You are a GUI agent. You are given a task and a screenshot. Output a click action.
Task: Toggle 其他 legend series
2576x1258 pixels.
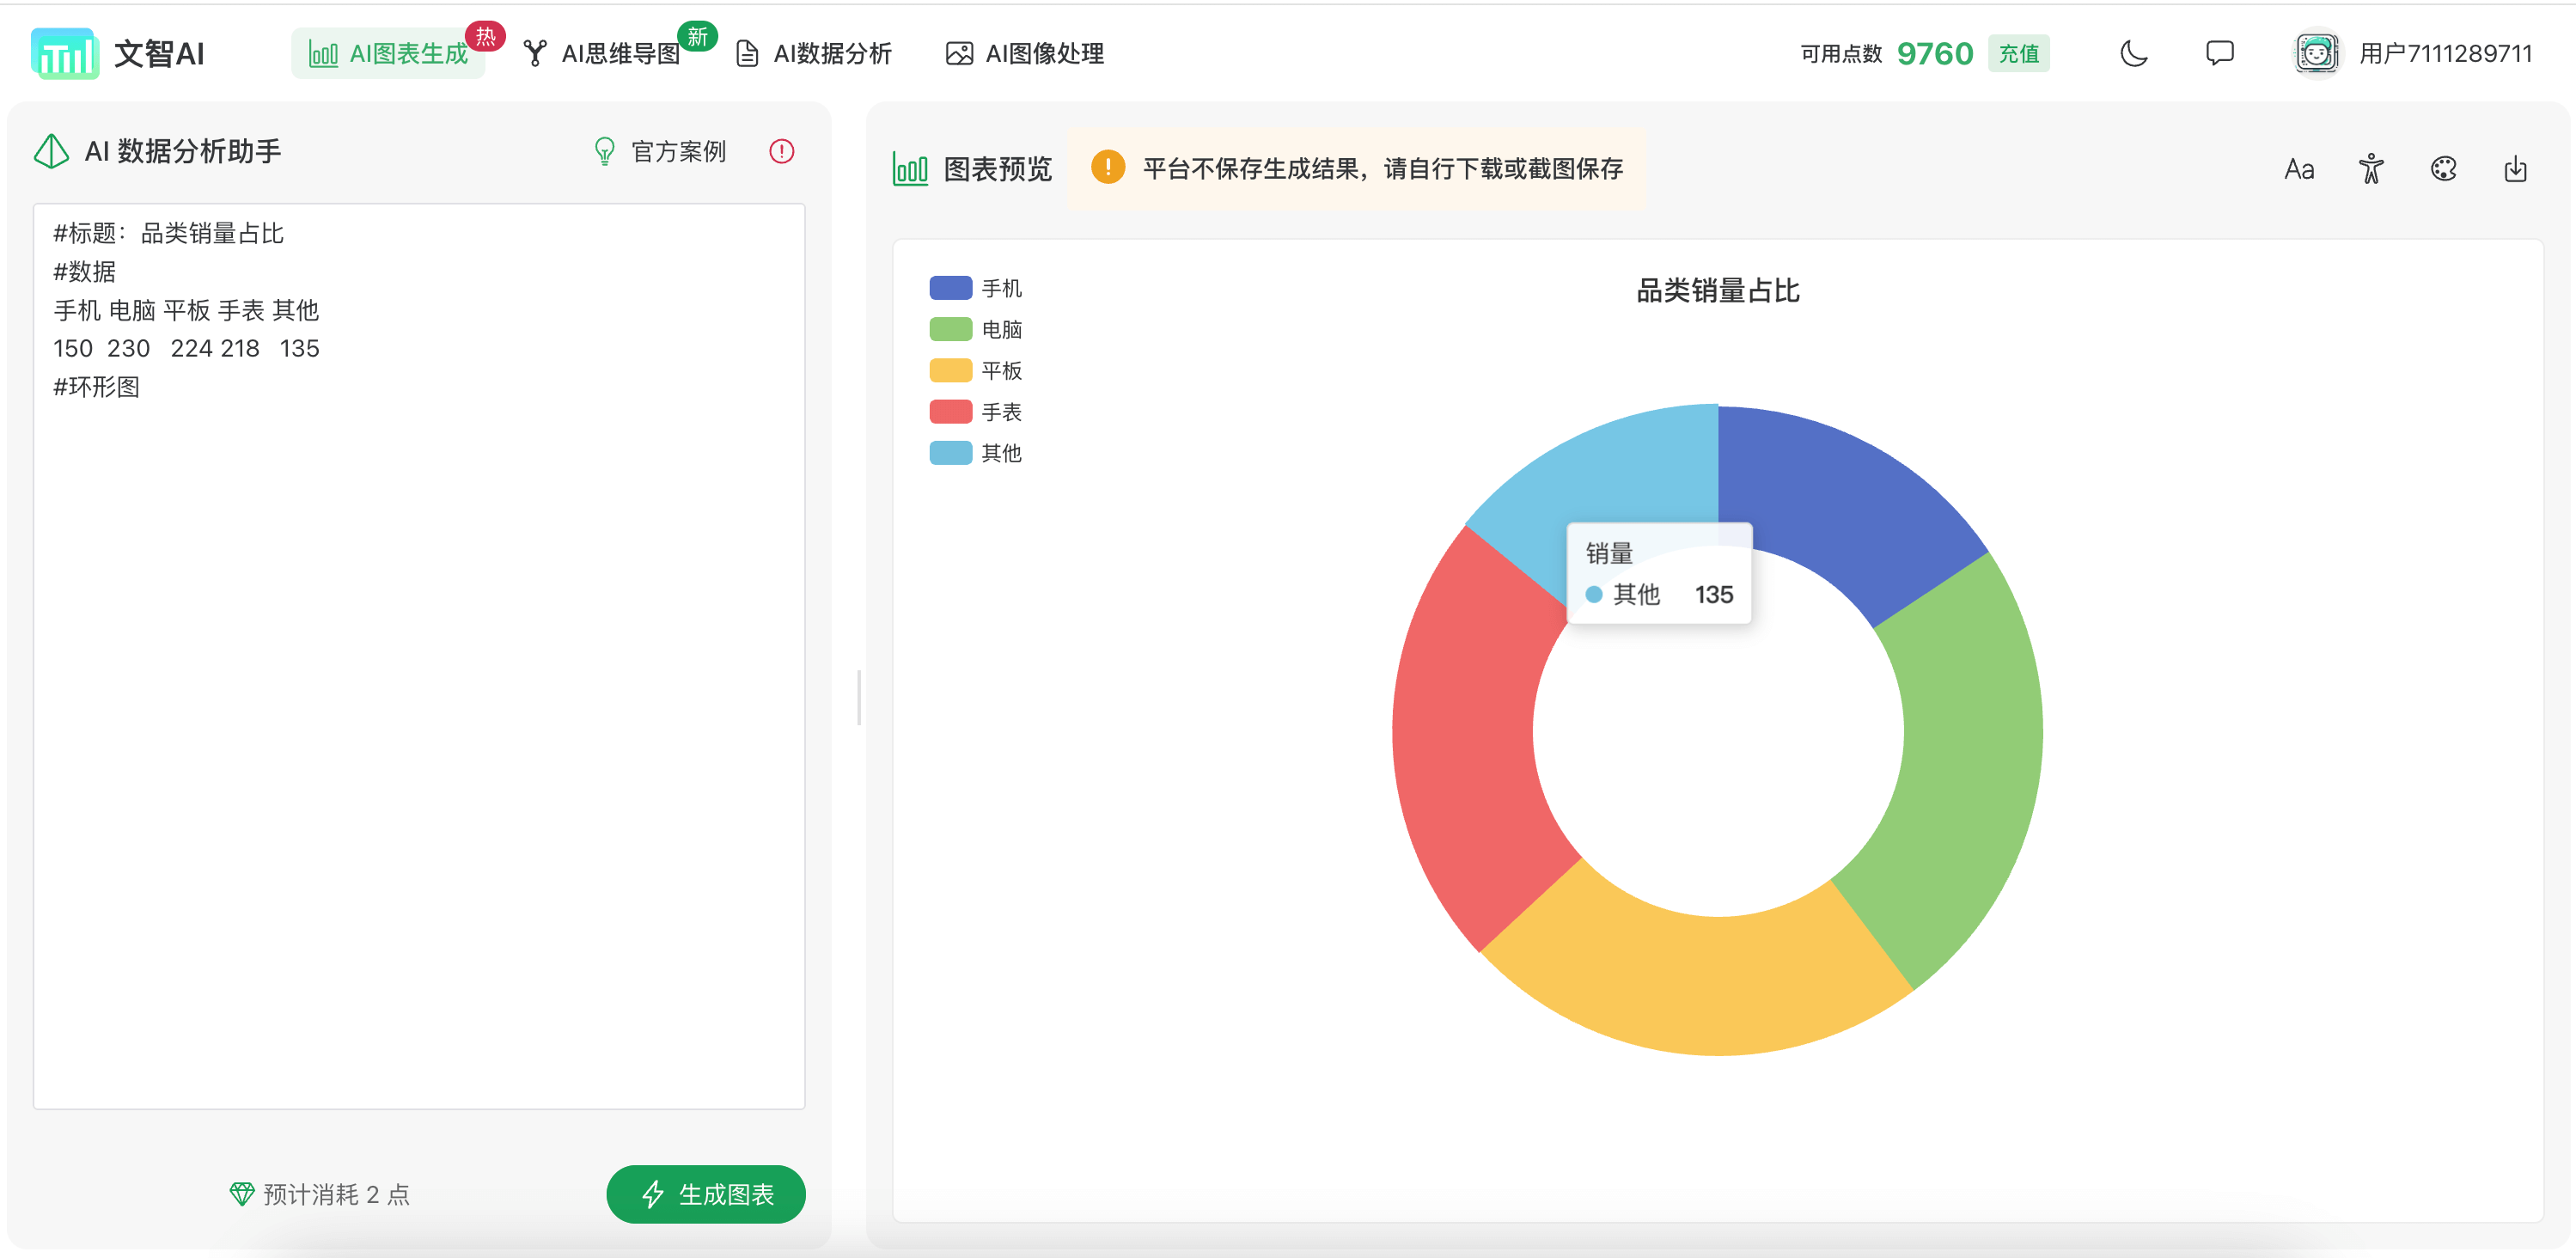tap(975, 453)
